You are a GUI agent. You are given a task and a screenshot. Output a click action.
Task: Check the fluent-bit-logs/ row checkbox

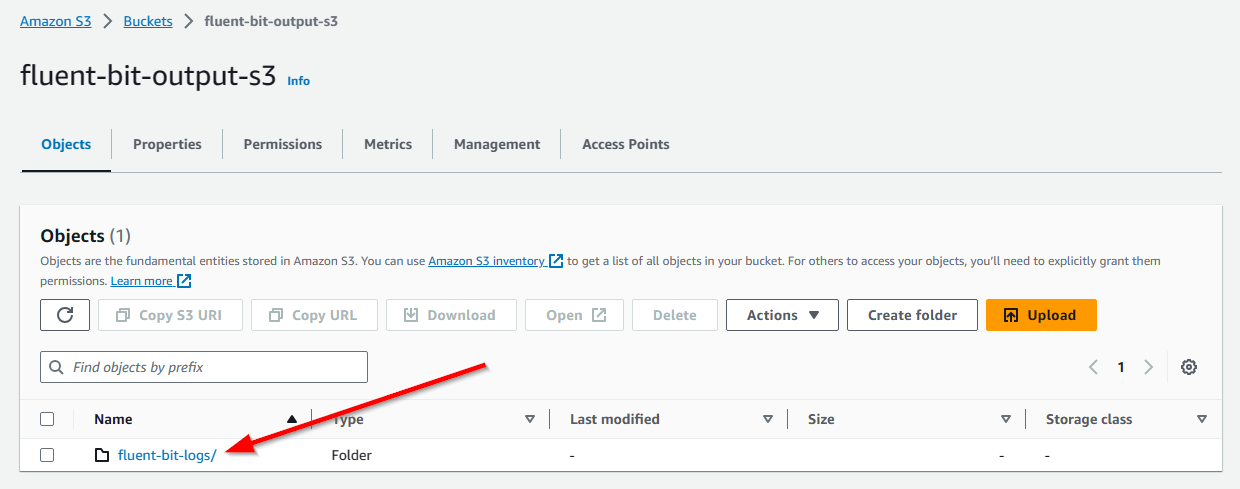point(47,455)
